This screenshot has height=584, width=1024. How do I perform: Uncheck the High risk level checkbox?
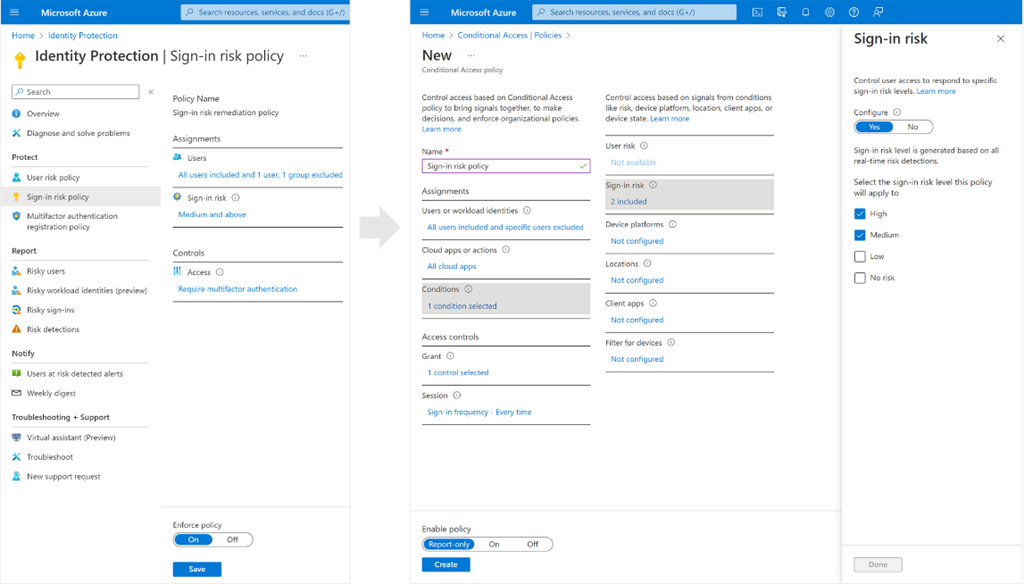[x=860, y=214]
